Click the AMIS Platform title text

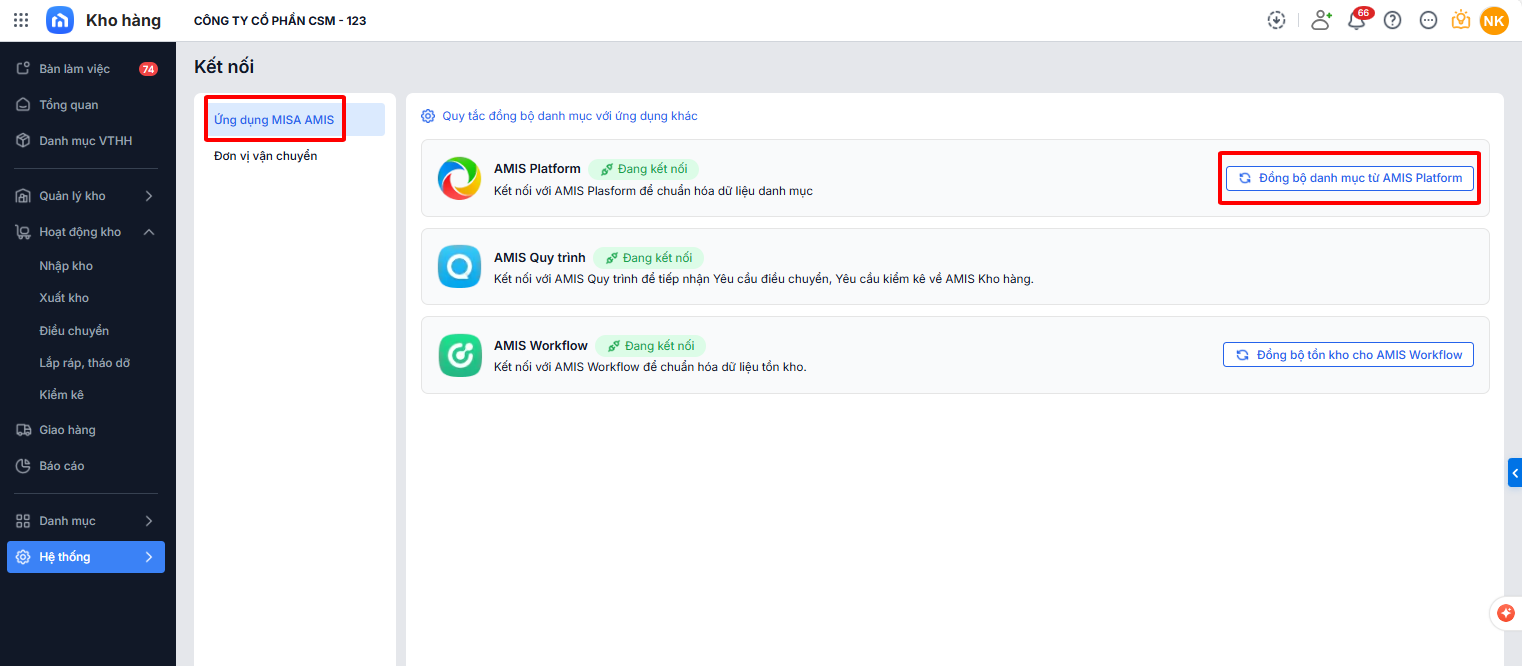point(537,169)
